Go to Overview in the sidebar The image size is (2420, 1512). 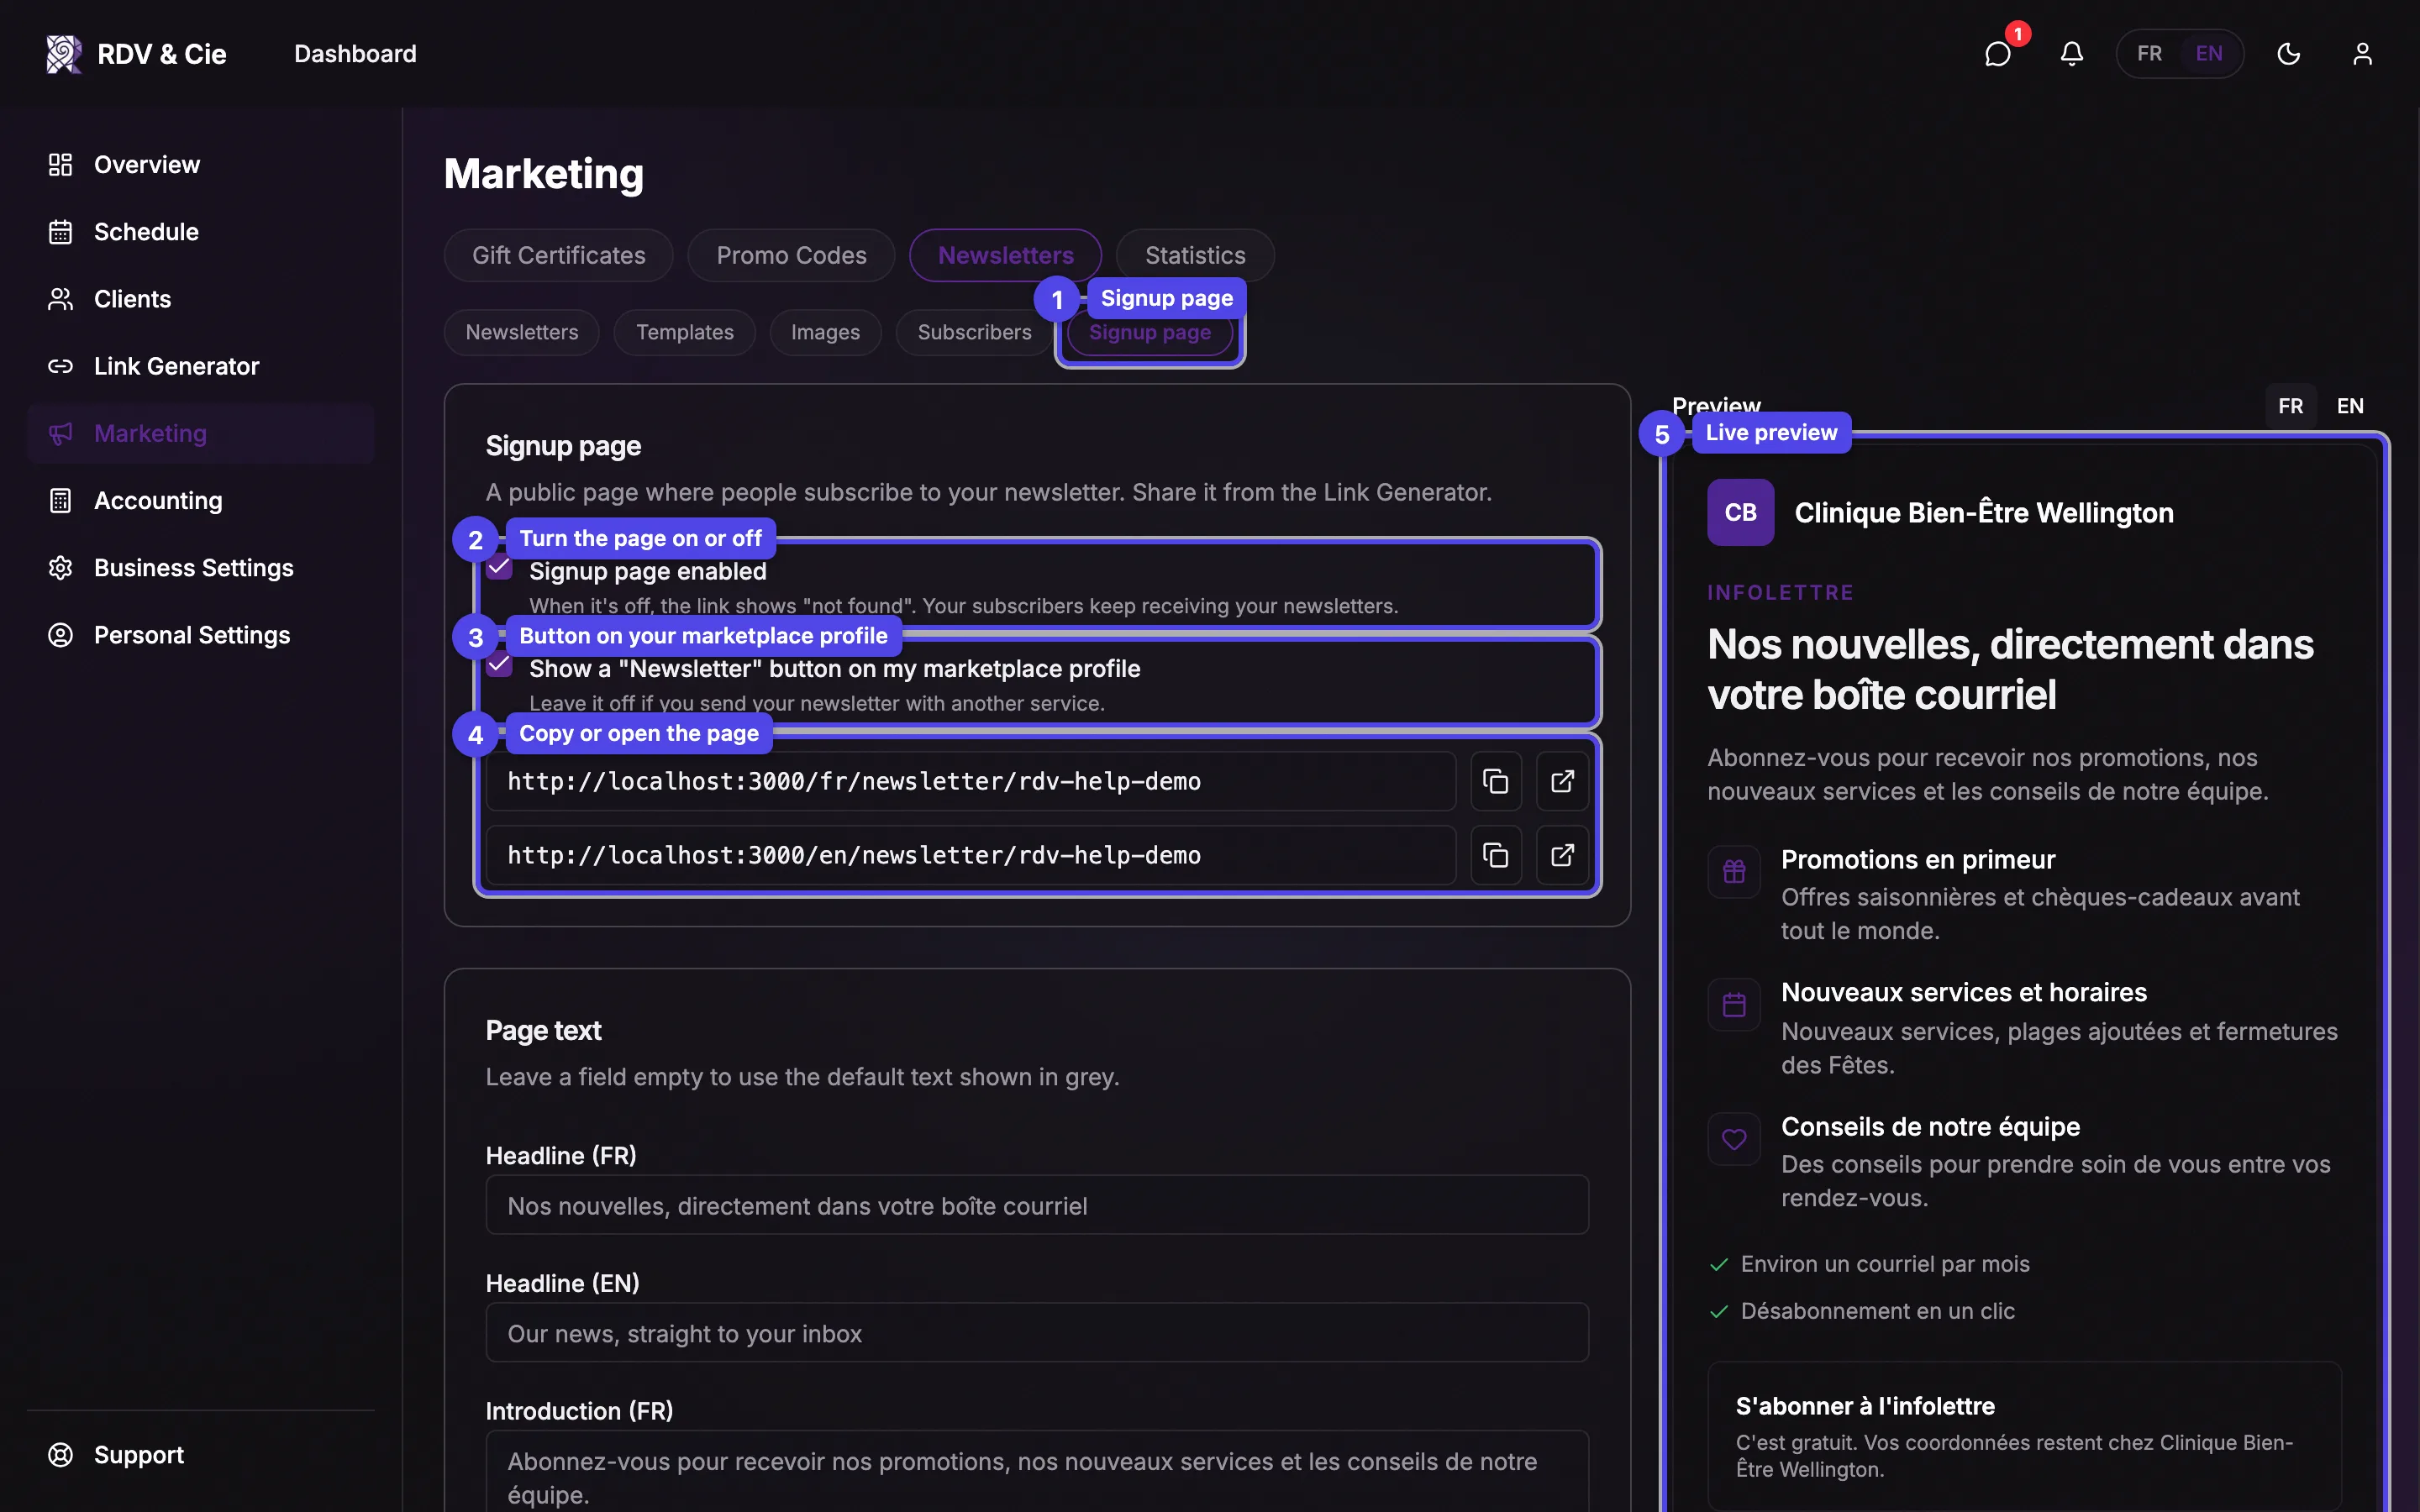click(x=200, y=165)
